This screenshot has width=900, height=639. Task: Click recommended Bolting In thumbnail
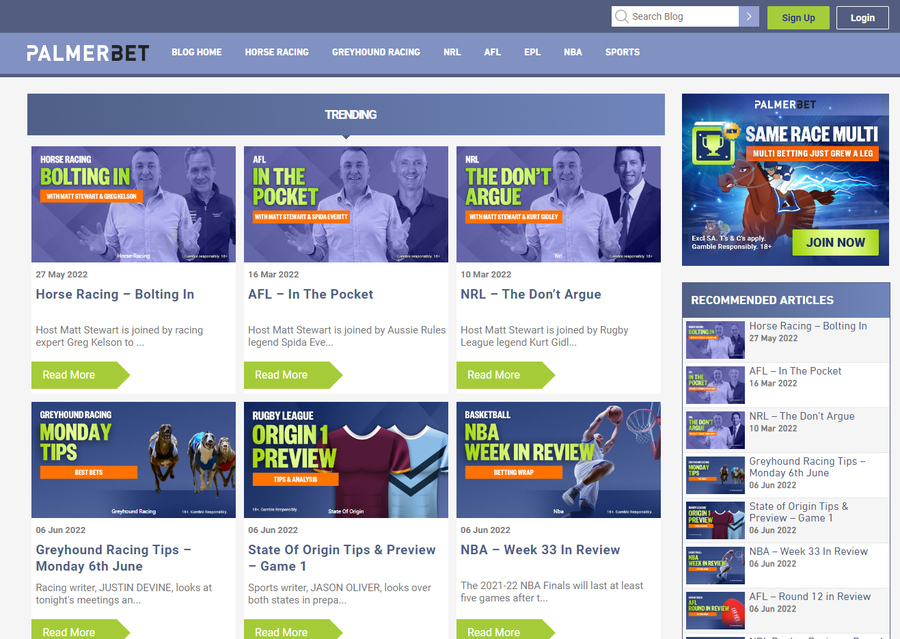pos(715,340)
